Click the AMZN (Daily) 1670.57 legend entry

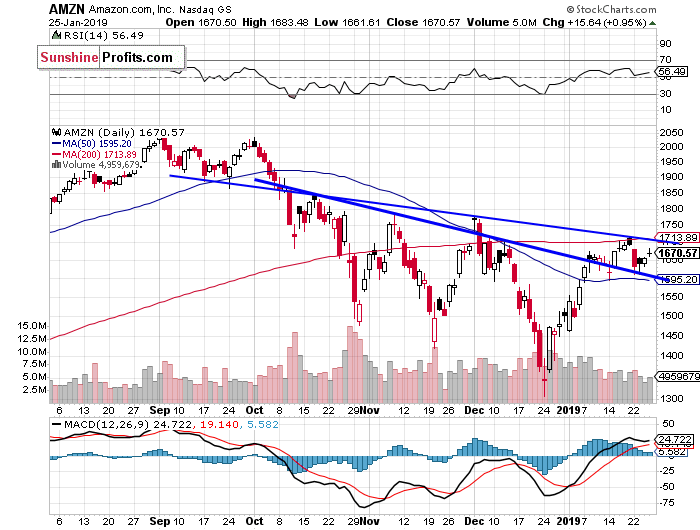[x=124, y=132]
